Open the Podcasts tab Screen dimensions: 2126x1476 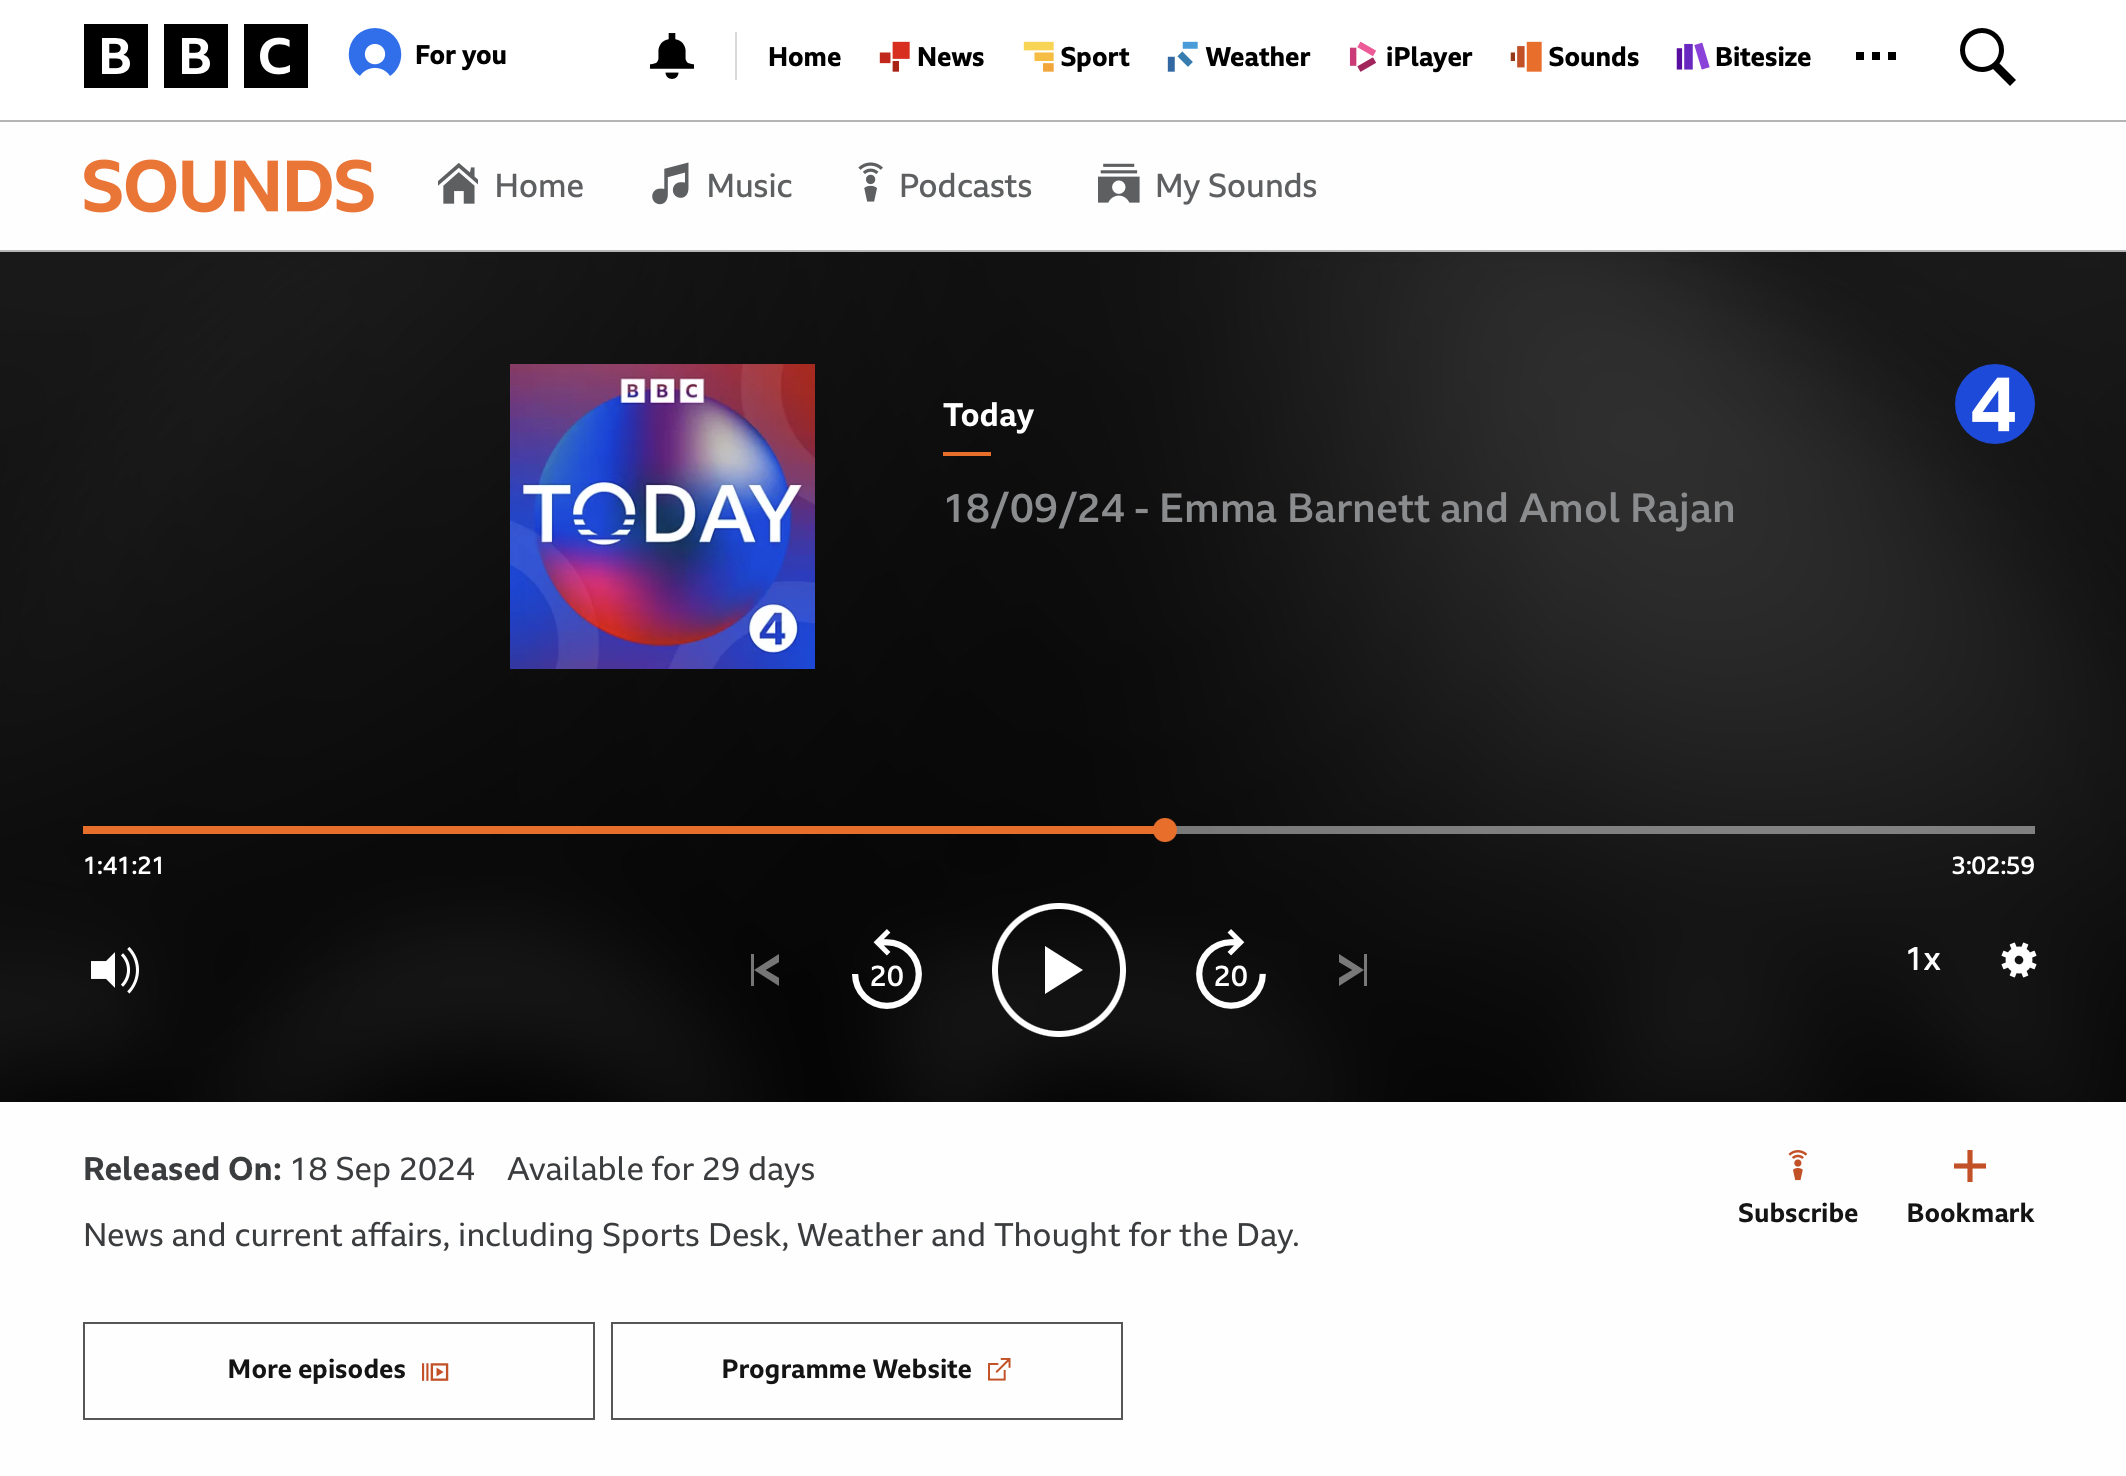944,186
